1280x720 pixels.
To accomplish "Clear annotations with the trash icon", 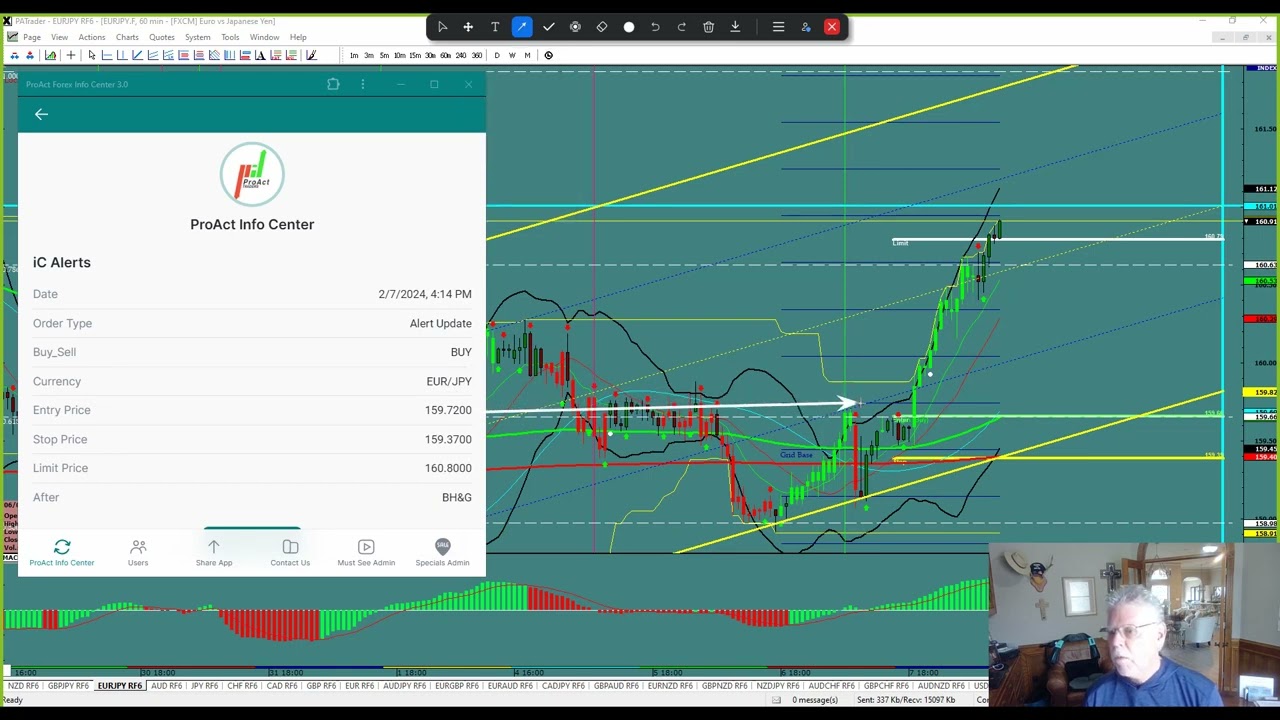I will click(708, 27).
